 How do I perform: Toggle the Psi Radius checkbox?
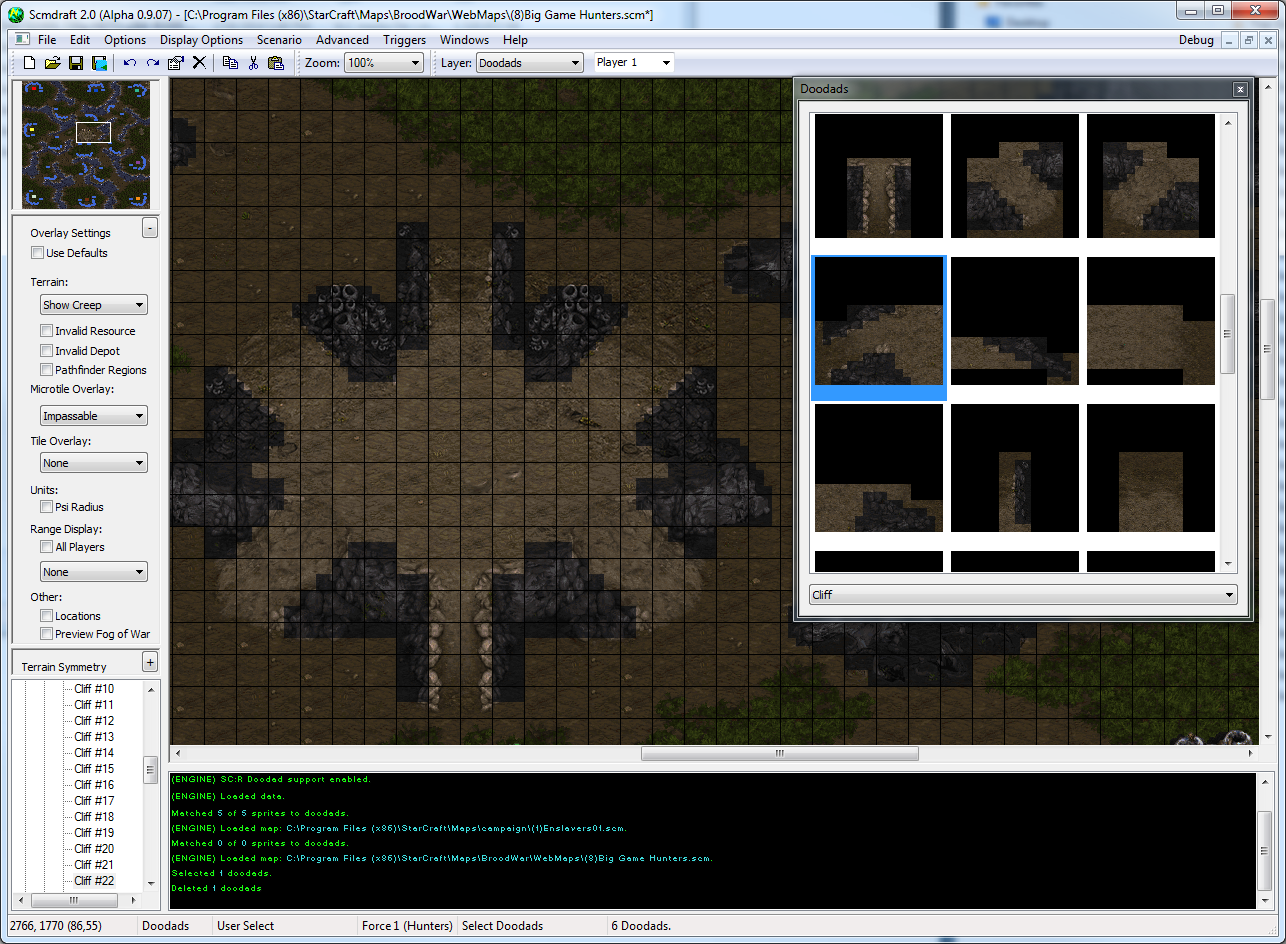(x=46, y=507)
